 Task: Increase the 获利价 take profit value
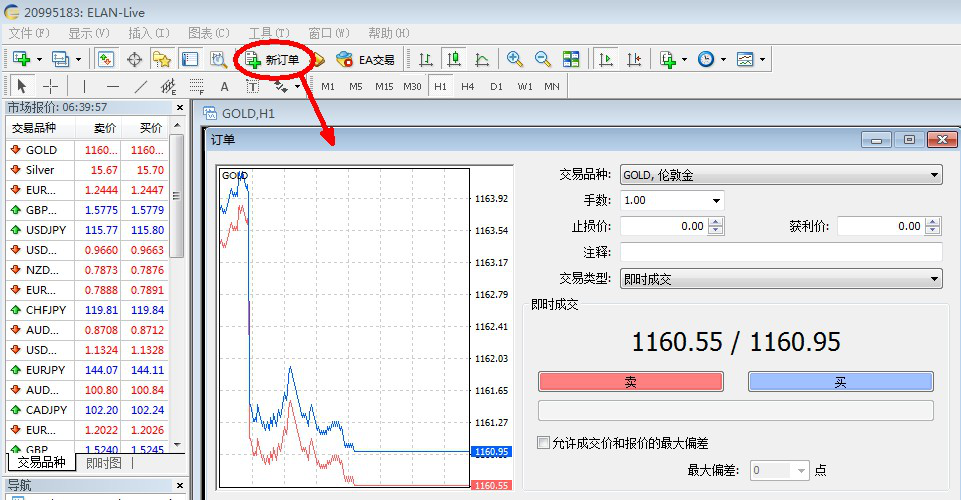click(933, 222)
